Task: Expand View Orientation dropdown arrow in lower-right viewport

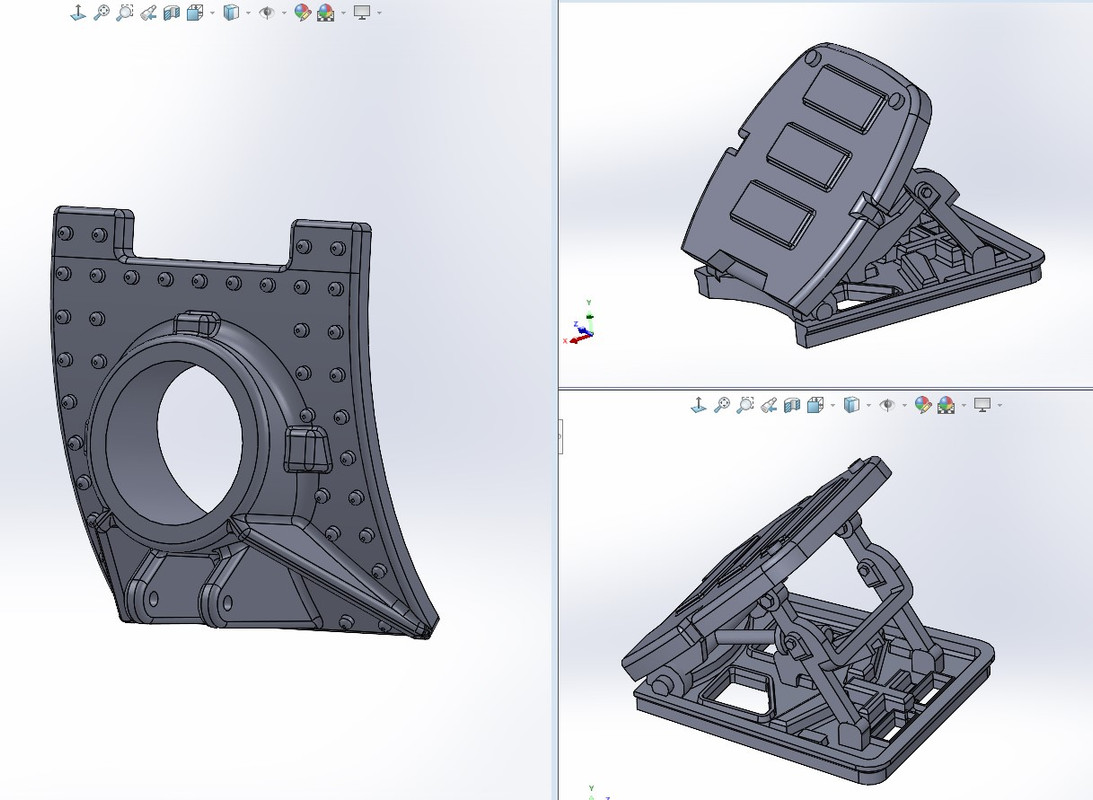Action: point(832,405)
